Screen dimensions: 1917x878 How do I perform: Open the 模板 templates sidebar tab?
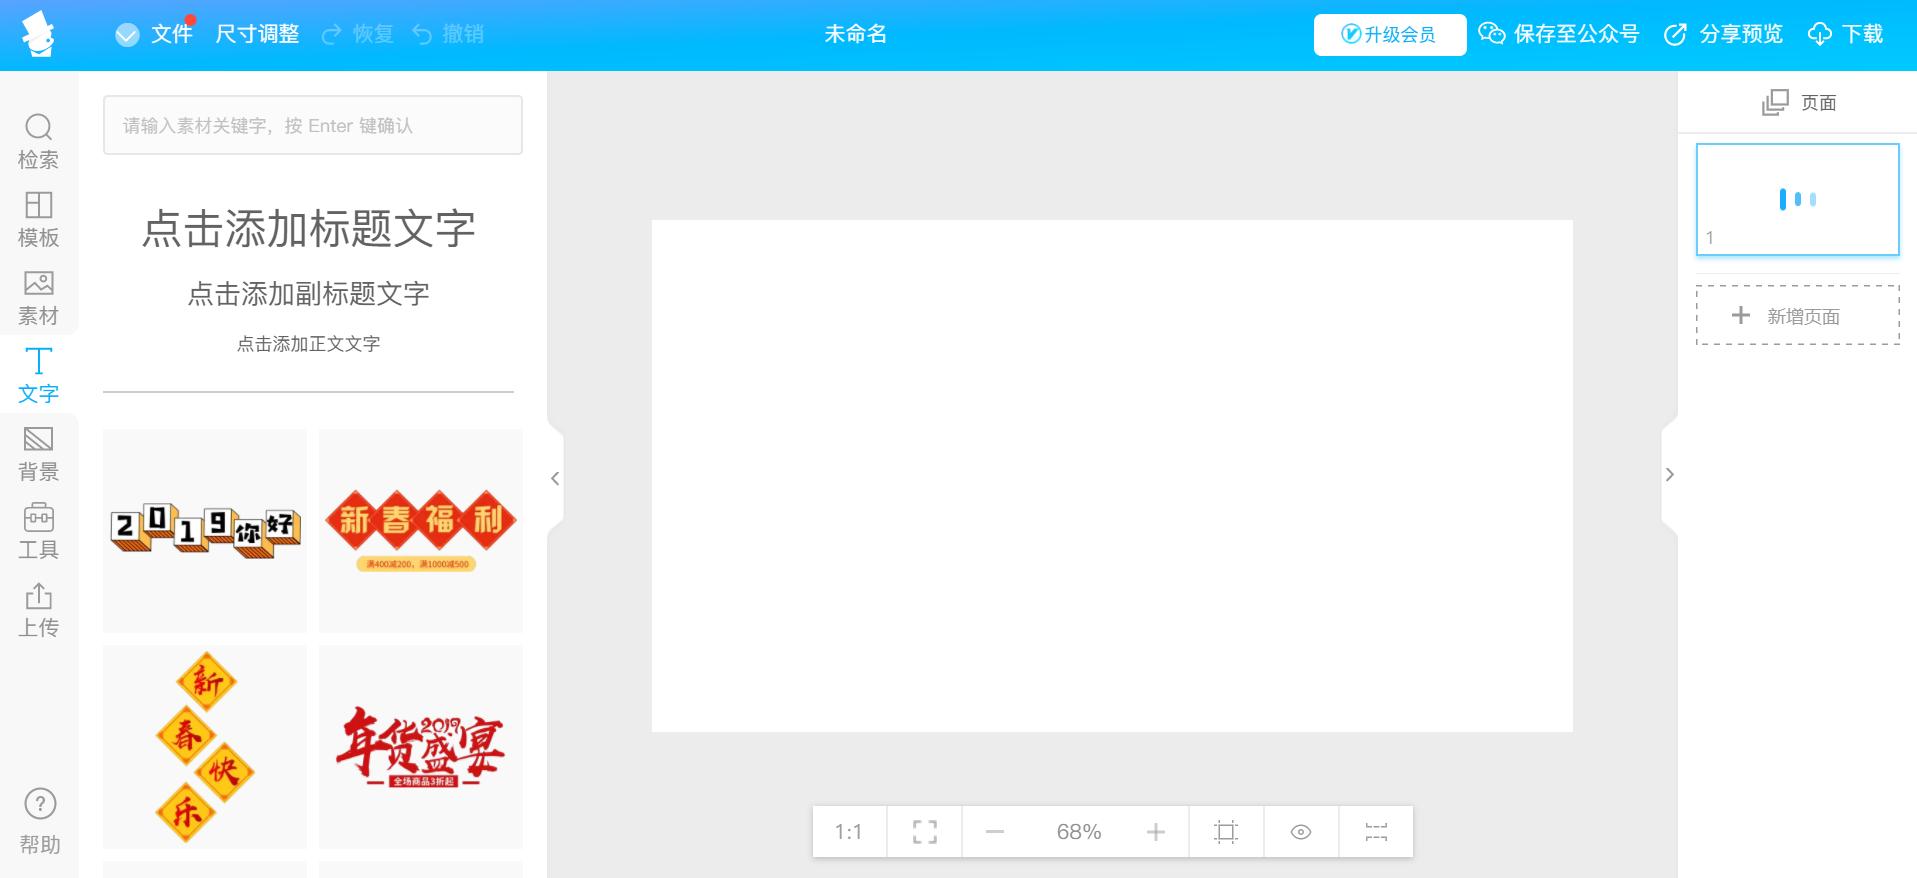39,219
